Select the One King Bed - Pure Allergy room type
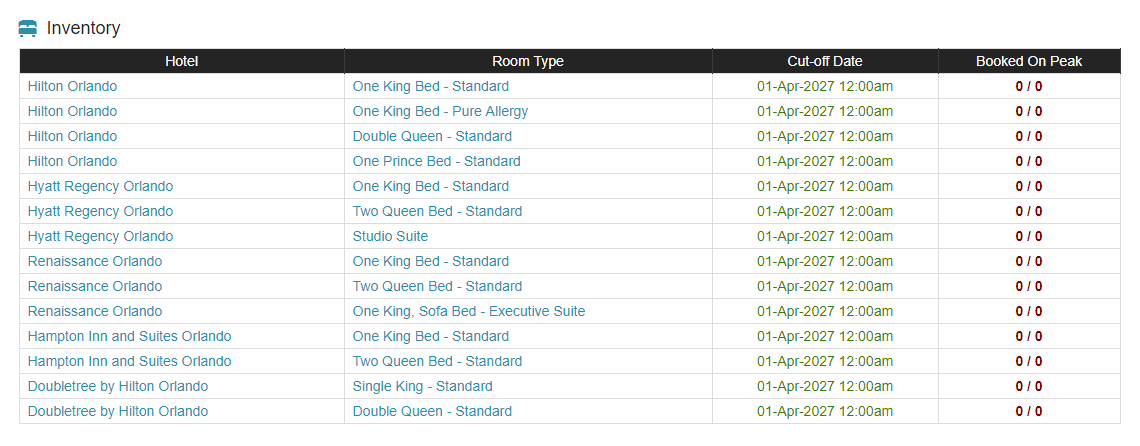This screenshot has width=1140, height=446. pos(440,111)
